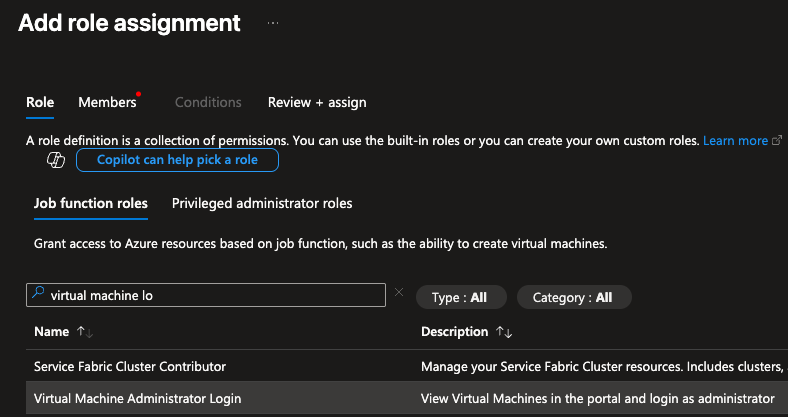The height and width of the screenshot is (417, 788).
Task: Select the Service Fabric Cluster Contributor role
Action: point(130,366)
